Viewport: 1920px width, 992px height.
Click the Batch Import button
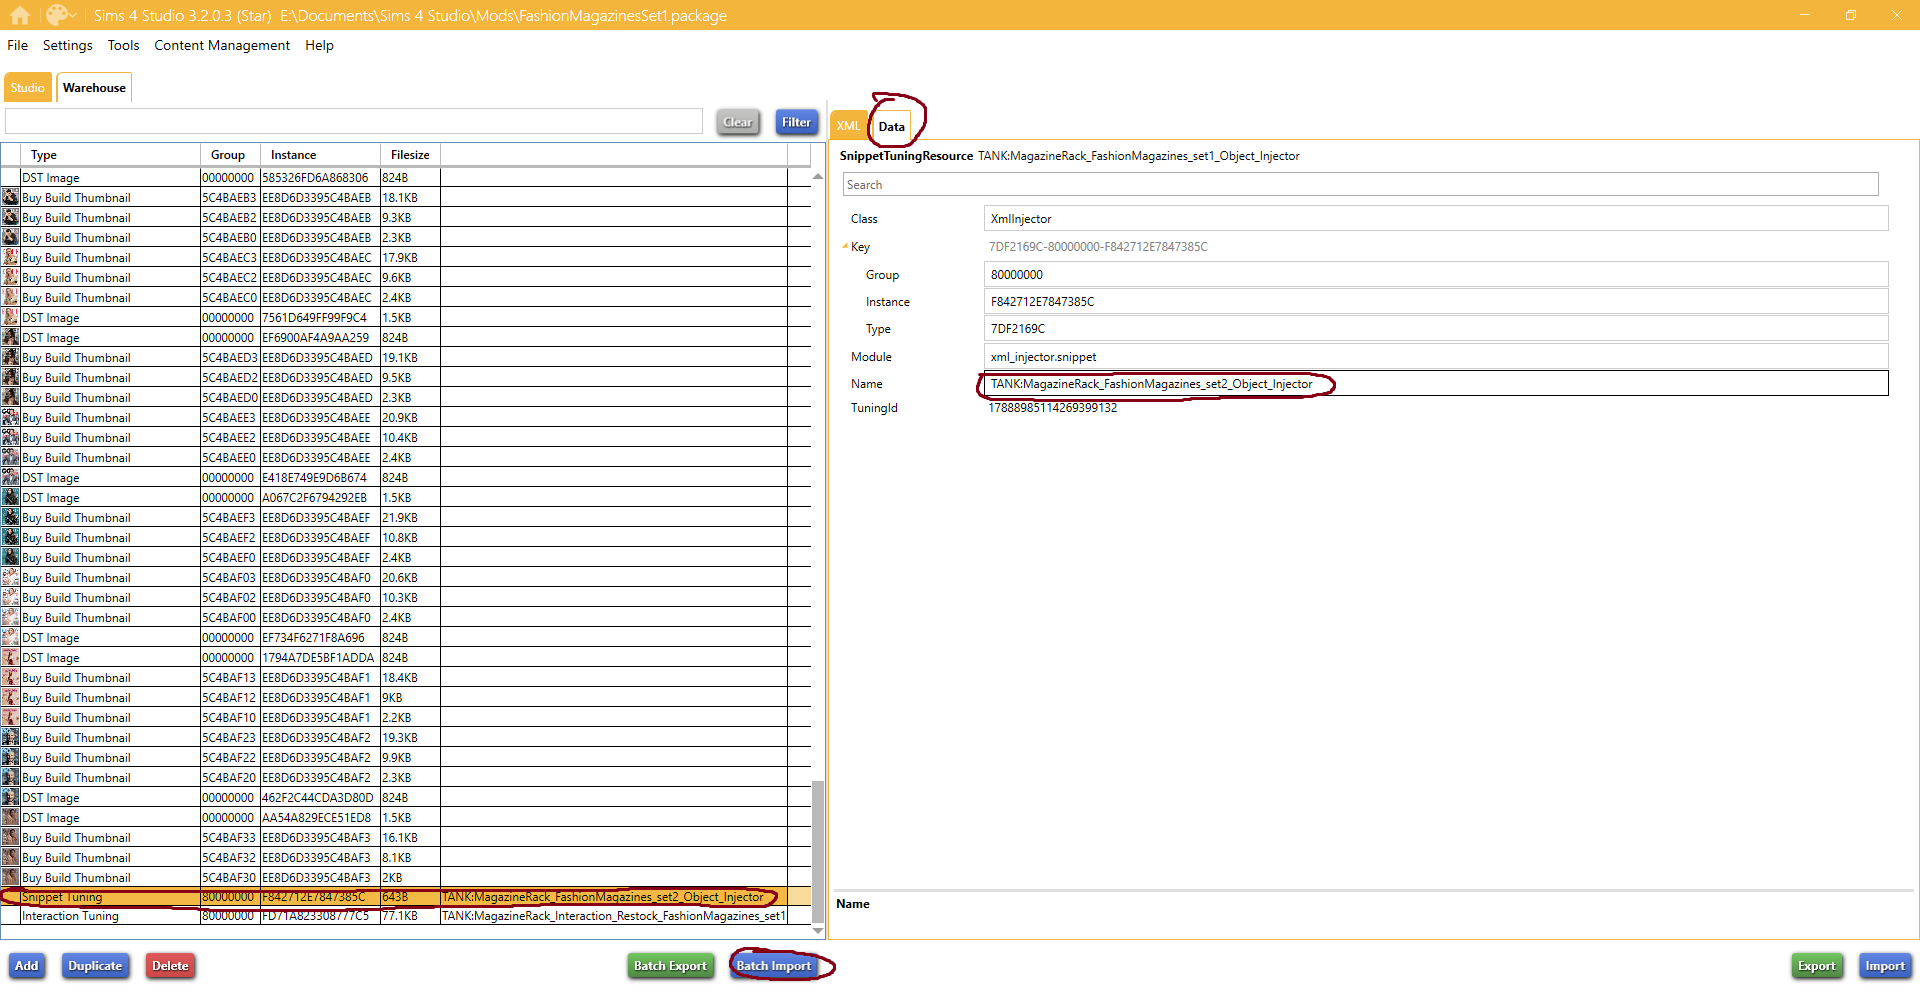click(774, 966)
